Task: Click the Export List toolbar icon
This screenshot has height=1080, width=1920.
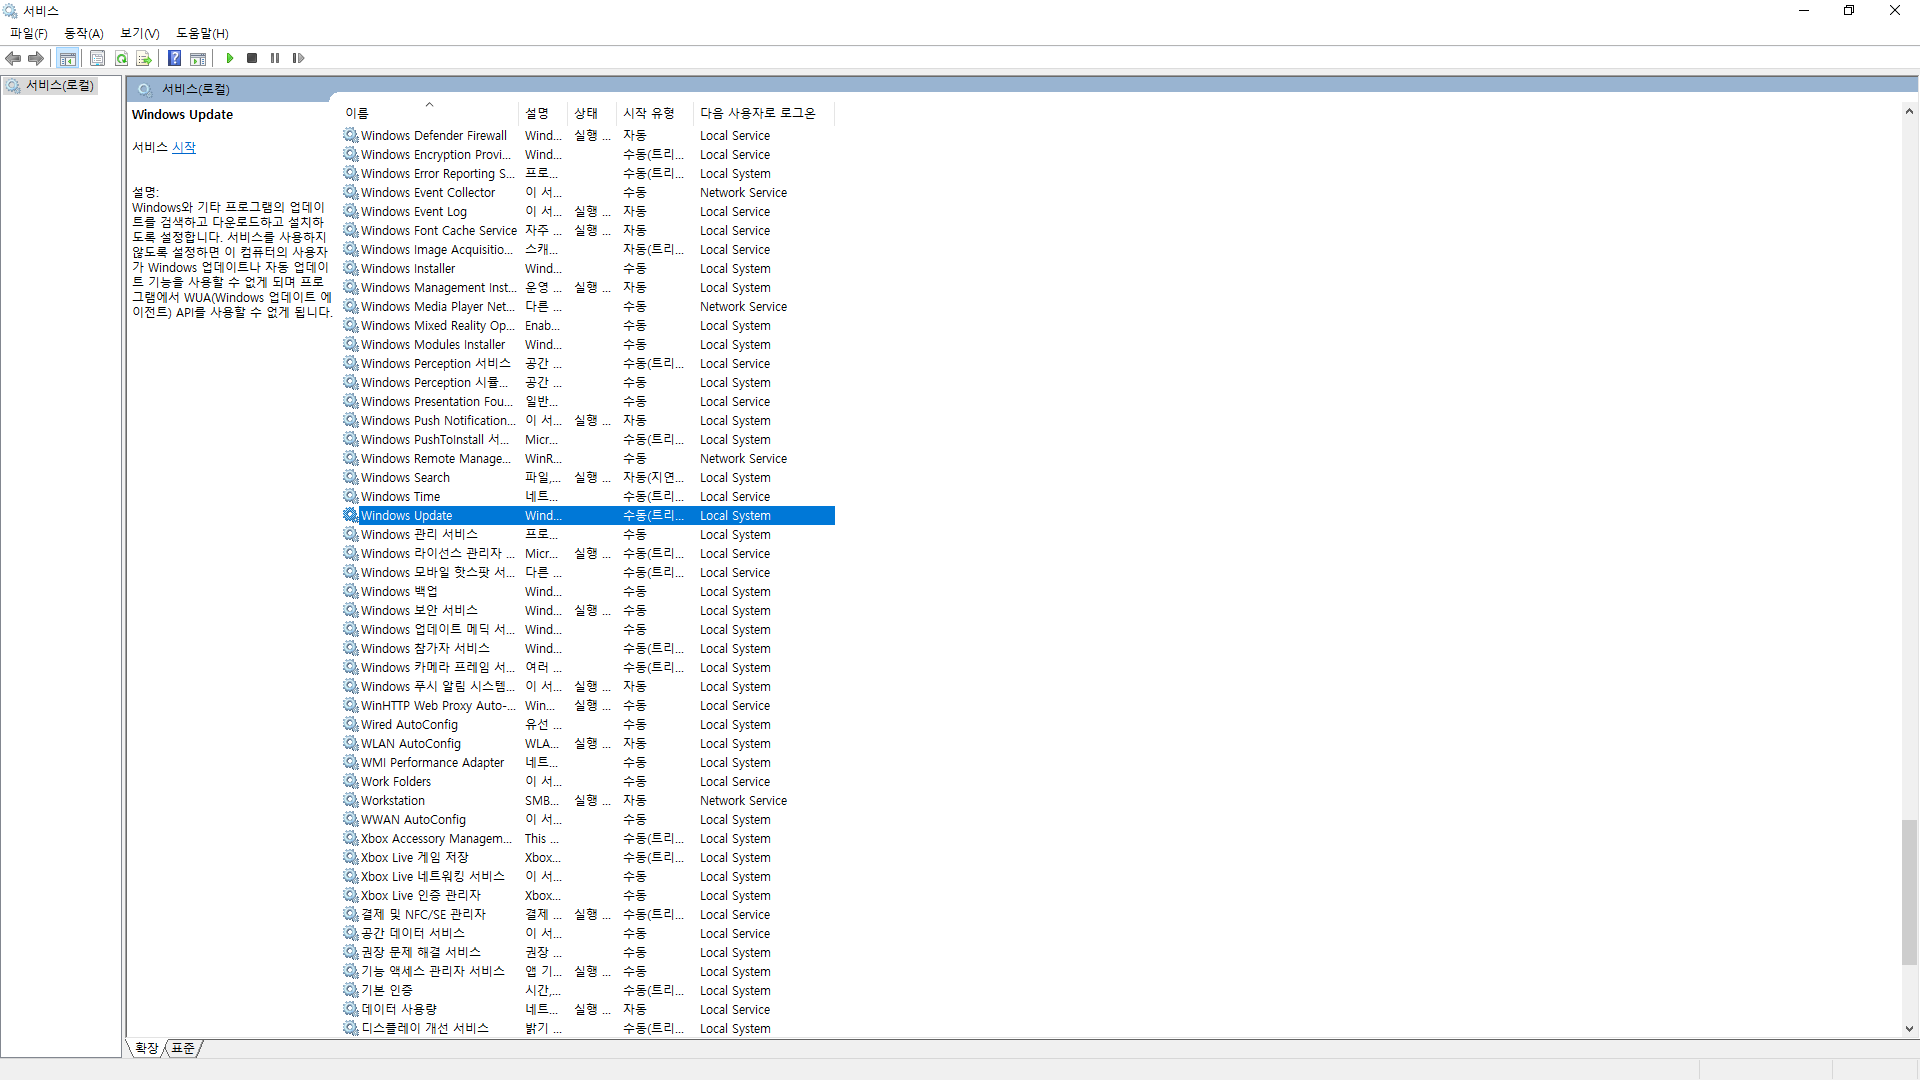Action: (x=143, y=58)
